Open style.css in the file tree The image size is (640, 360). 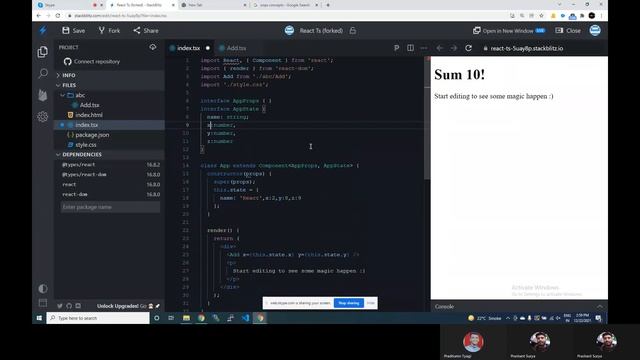pos(86,145)
